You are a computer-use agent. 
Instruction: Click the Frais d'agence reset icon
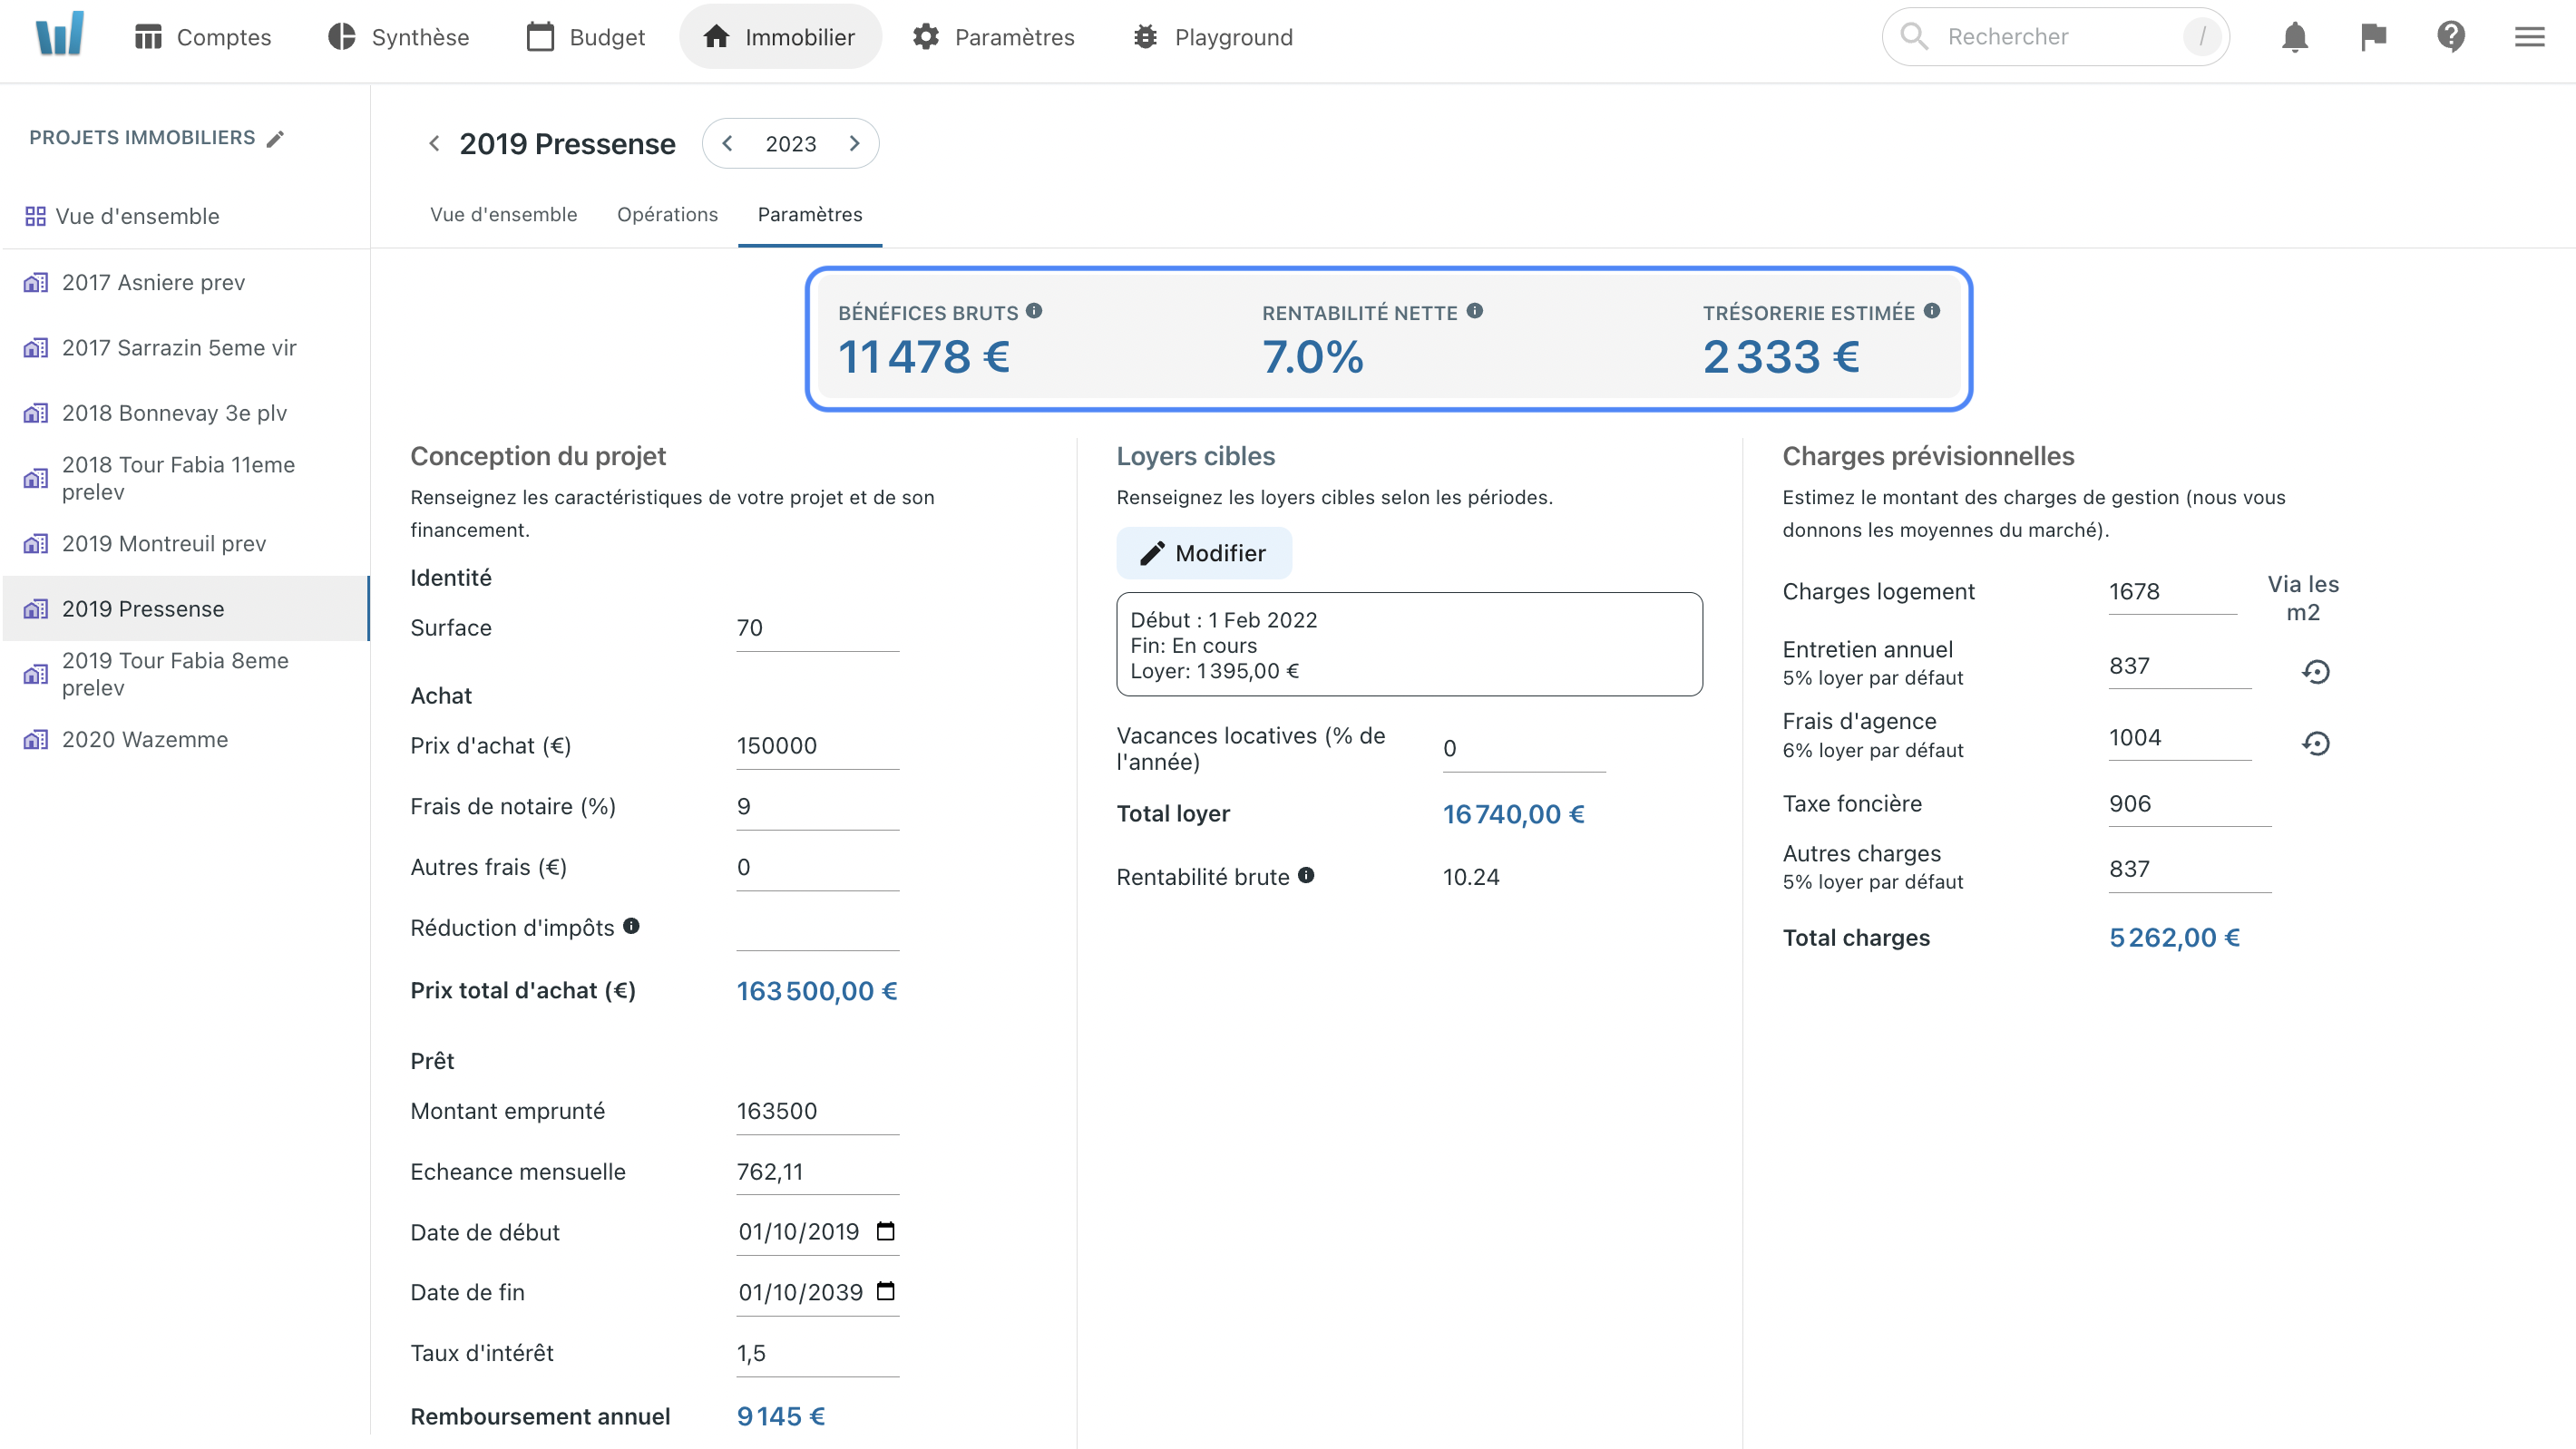coord(2317,743)
